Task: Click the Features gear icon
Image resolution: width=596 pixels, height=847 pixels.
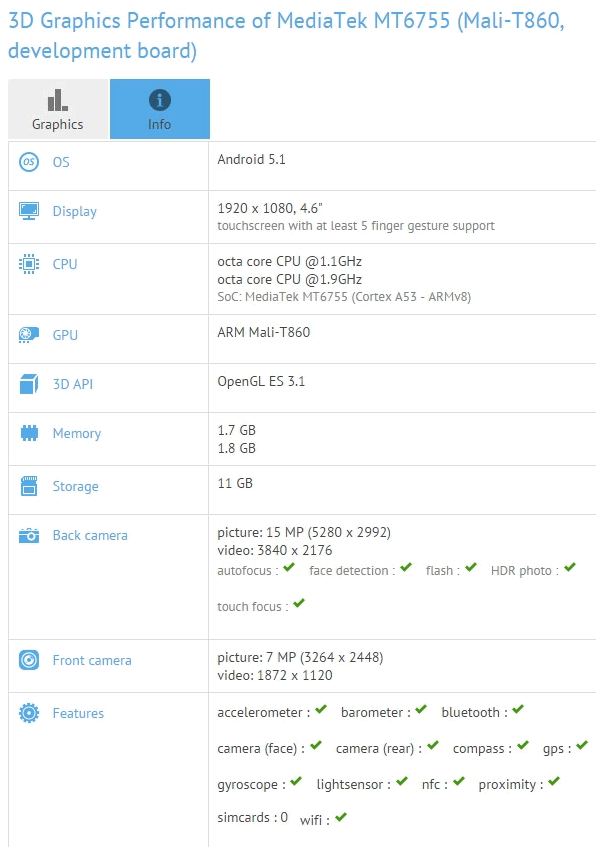Action: click(29, 713)
